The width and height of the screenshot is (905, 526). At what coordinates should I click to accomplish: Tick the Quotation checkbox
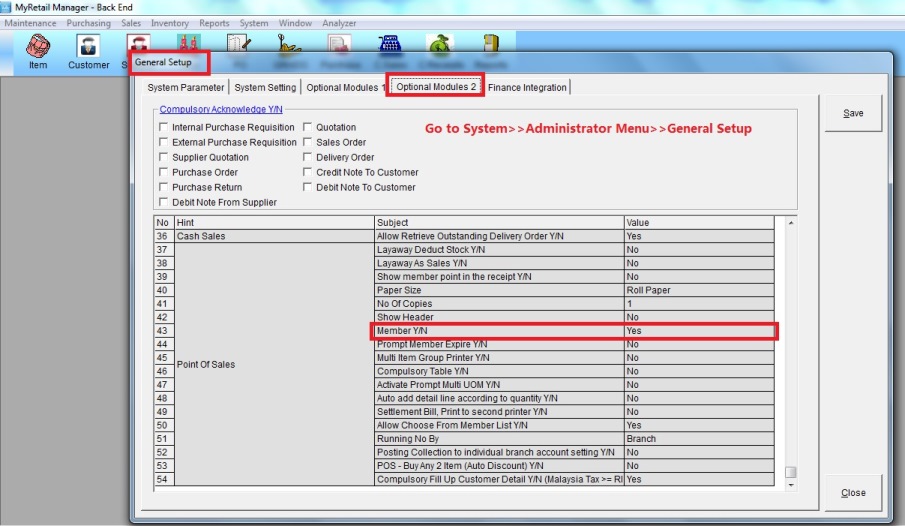[x=308, y=128]
